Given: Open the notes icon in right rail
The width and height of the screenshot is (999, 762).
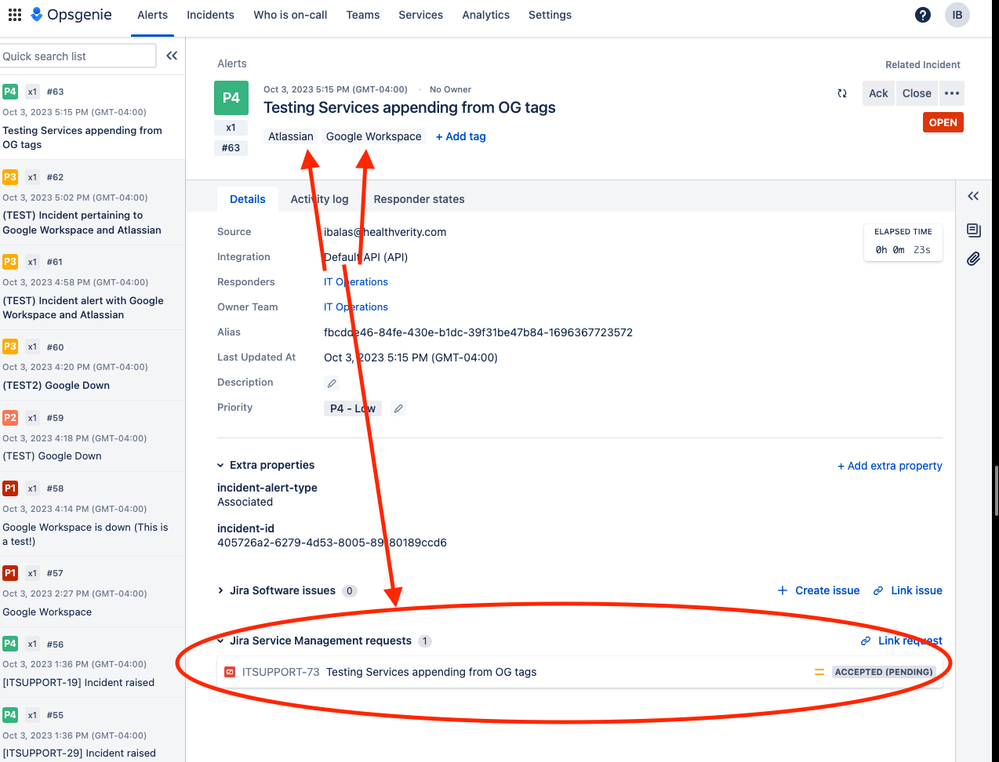Looking at the screenshot, I should point(973,230).
